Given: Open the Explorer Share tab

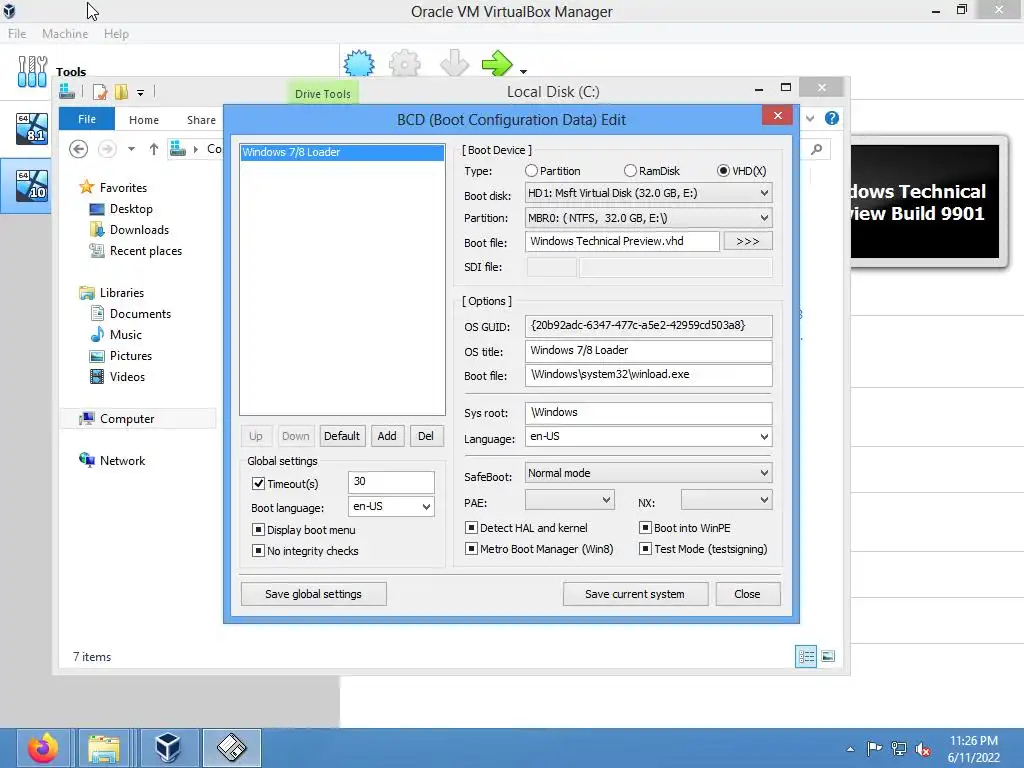Looking at the screenshot, I should (x=201, y=120).
